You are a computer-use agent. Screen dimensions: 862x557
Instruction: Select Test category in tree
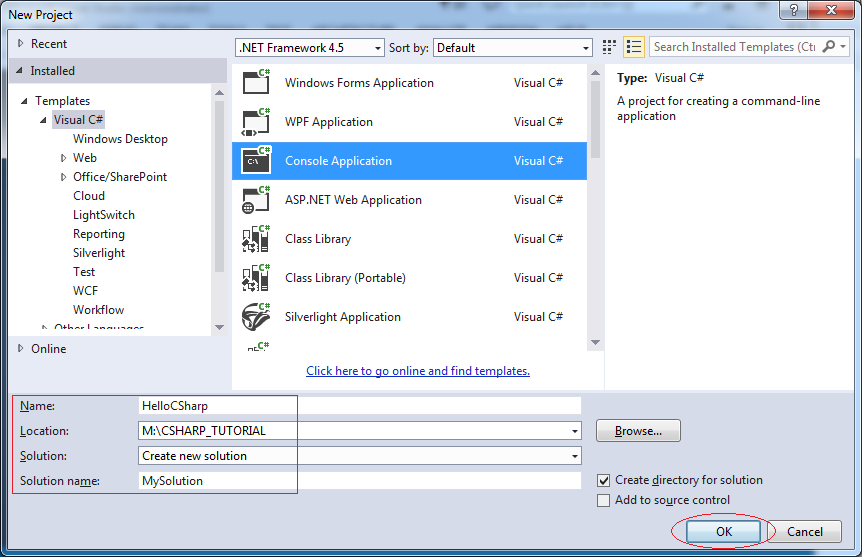(x=84, y=272)
